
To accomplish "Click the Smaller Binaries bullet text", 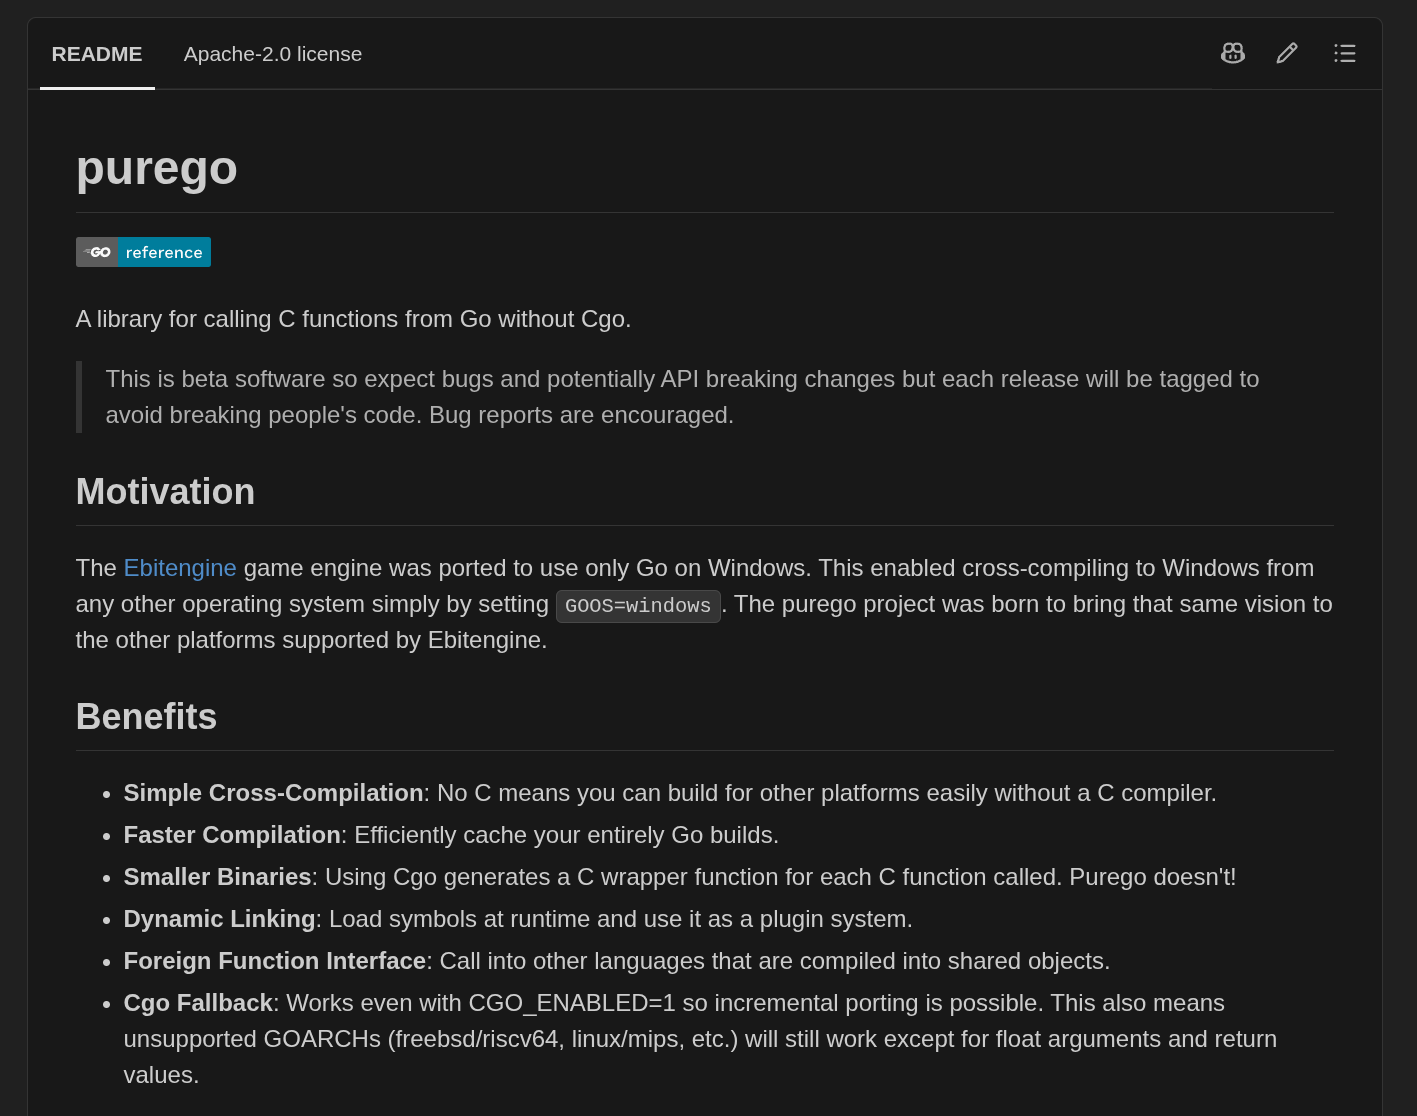I will (x=680, y=877).
